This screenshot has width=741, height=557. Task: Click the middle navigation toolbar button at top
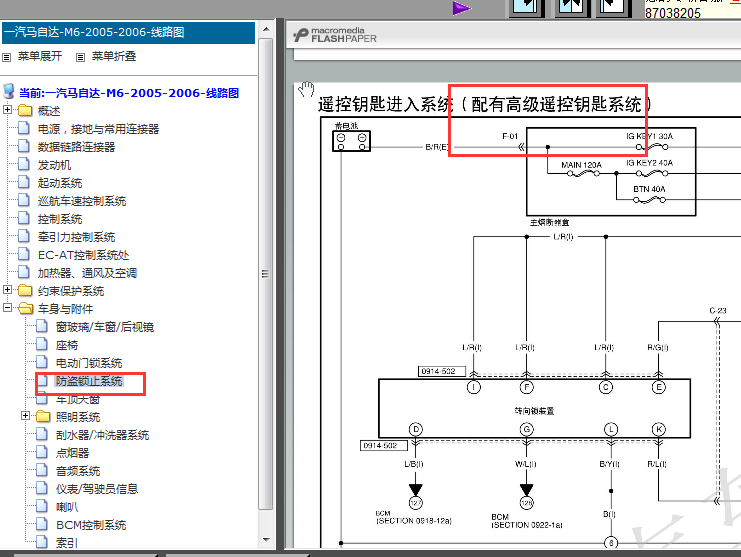click(x=571, y=7)
